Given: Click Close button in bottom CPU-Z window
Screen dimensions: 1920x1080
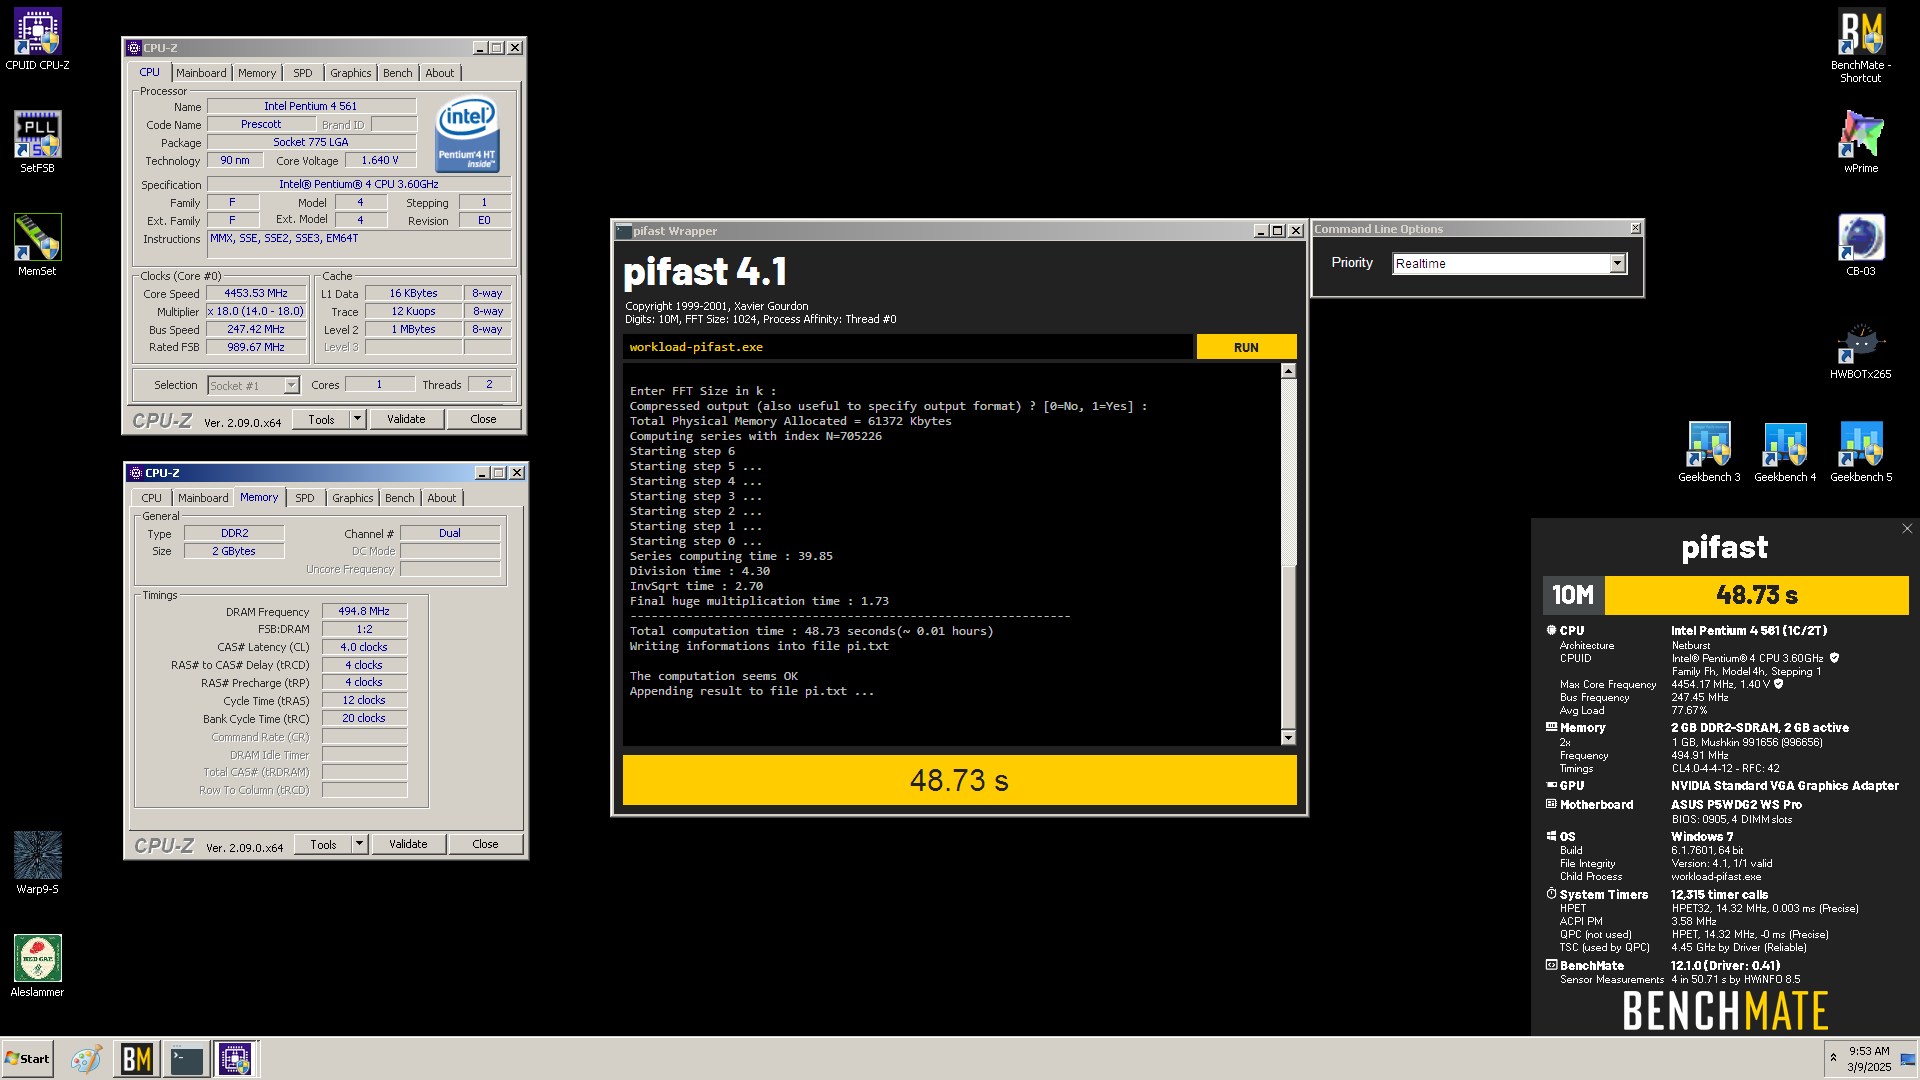Looking at the screenshot, I should (485, 844).
